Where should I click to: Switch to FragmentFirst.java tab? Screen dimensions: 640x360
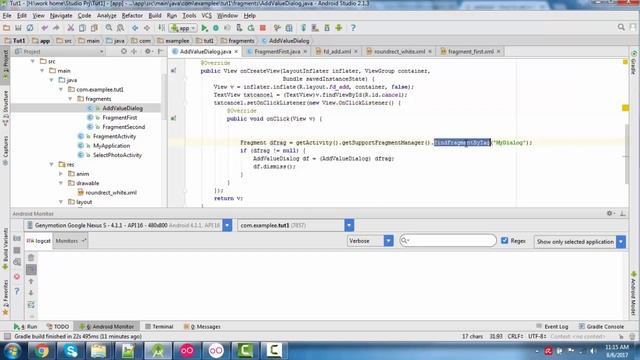277,51
